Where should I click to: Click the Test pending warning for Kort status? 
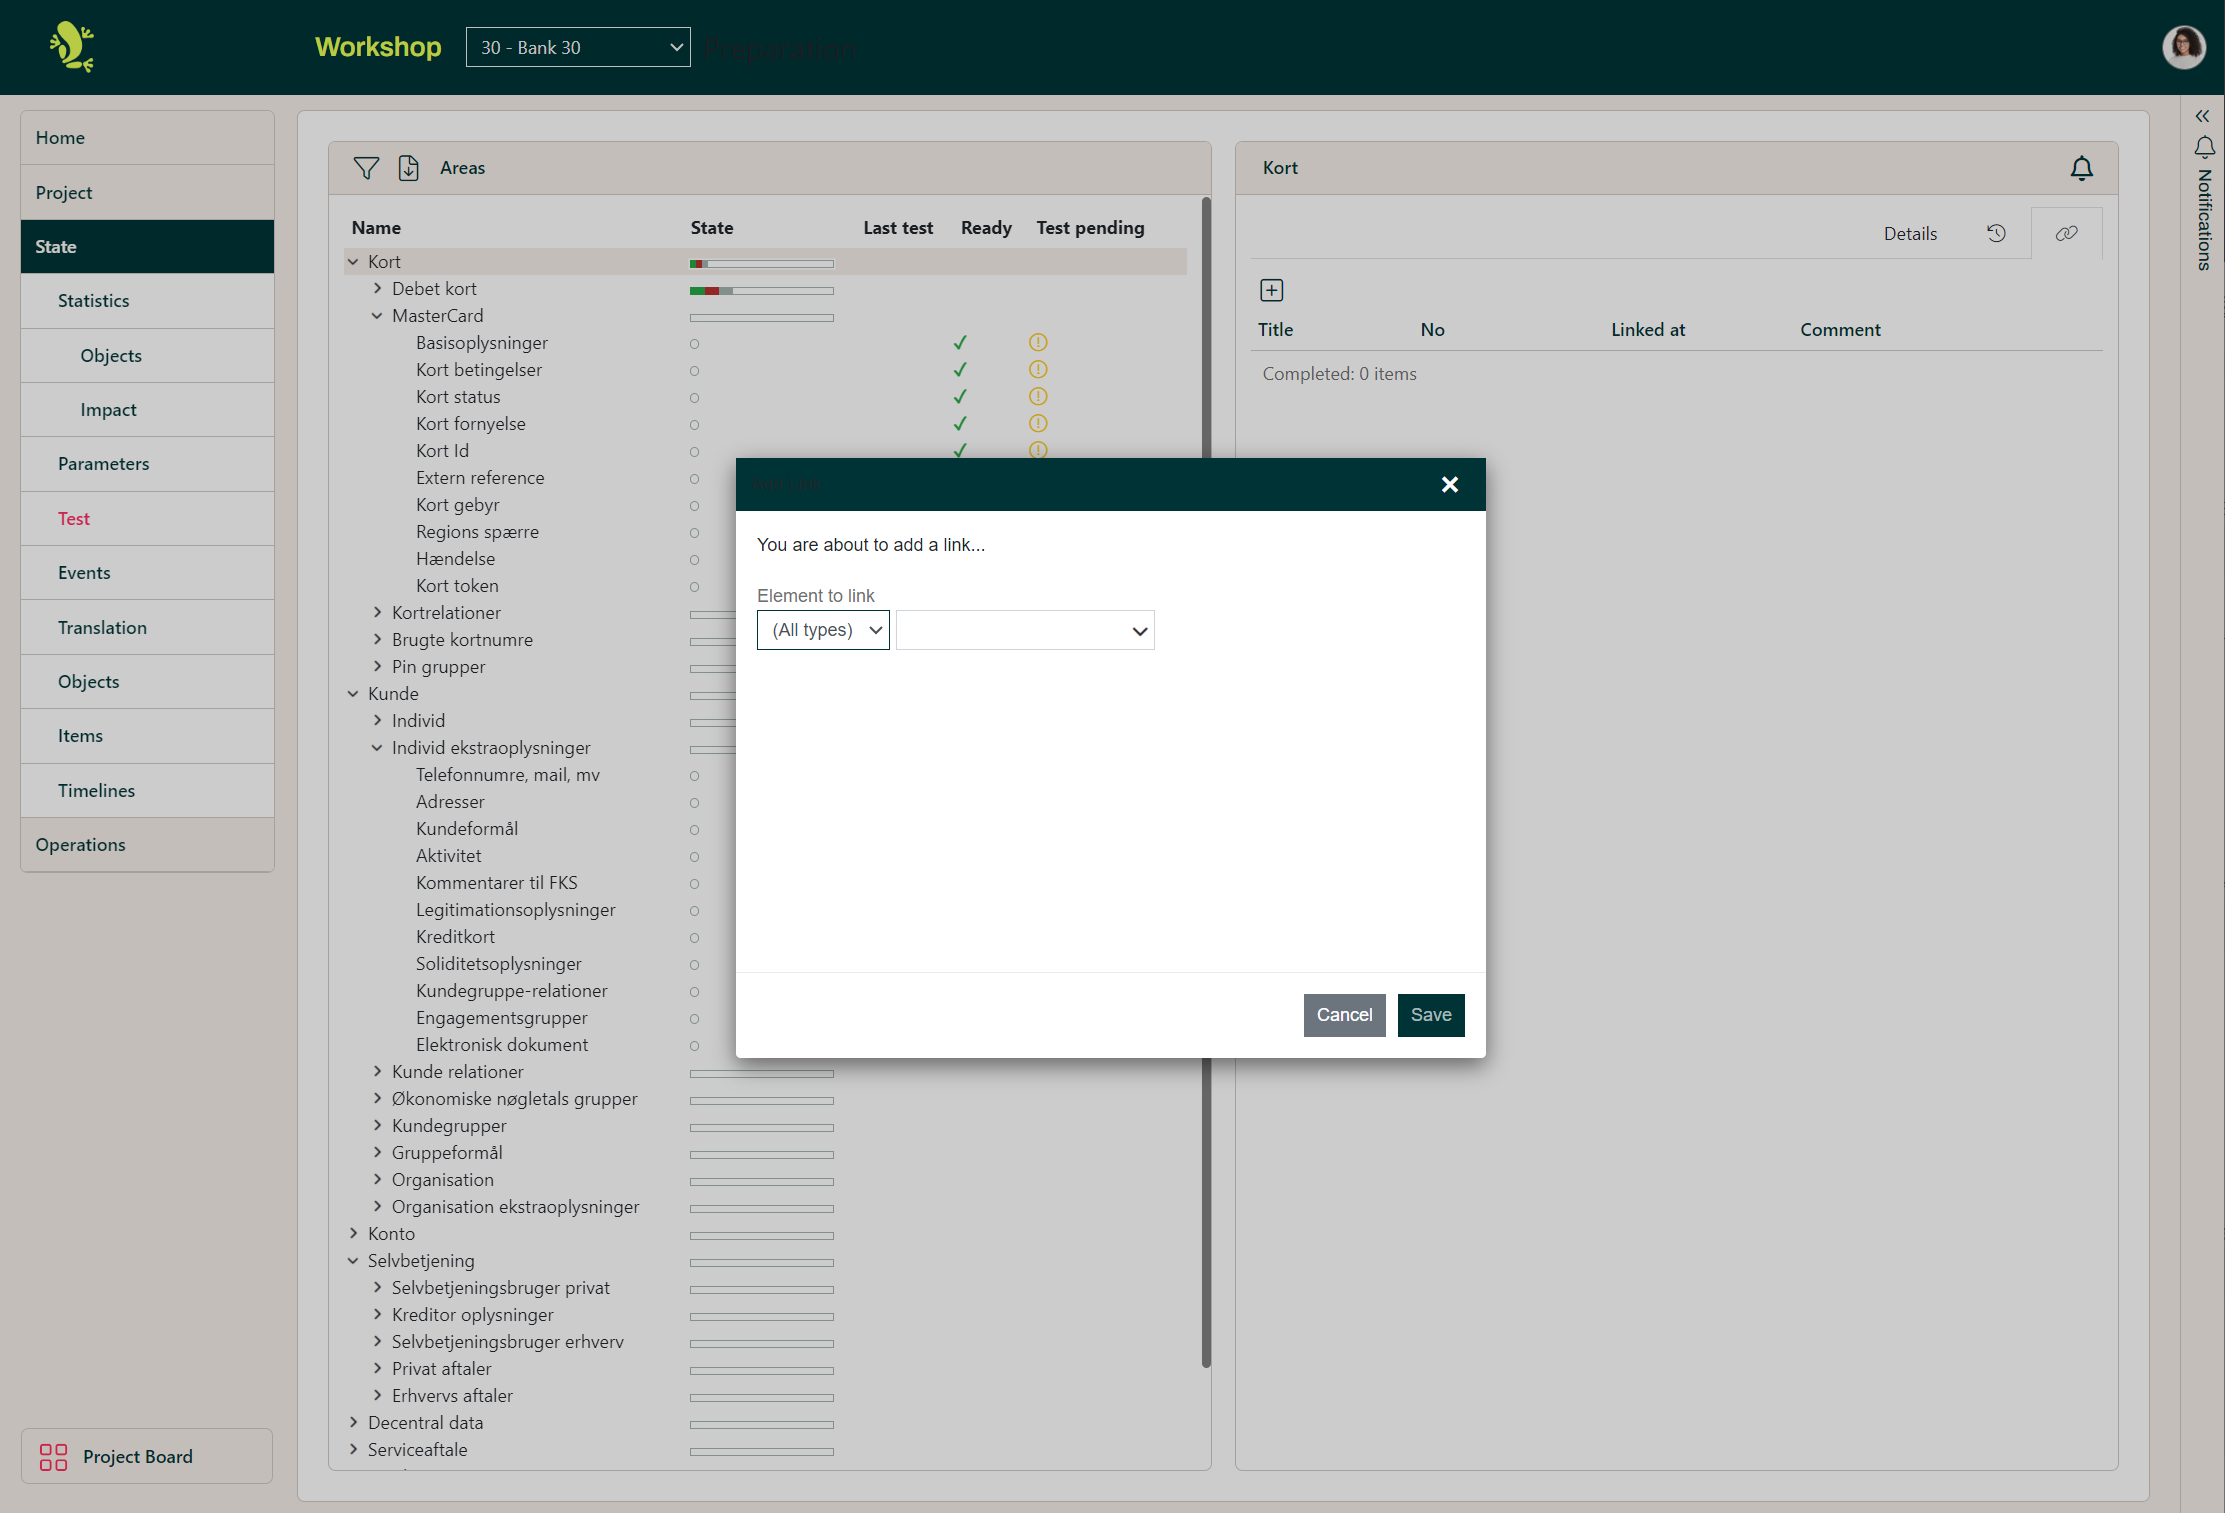point(1037,397)
